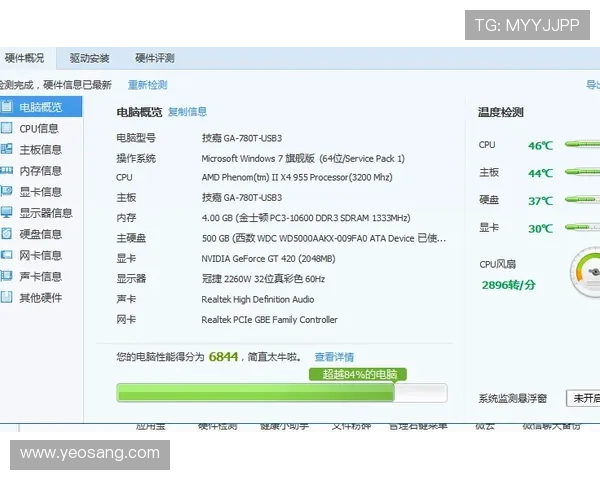Open the 其他硬件 other hardware icon
The width and height of the screenshot is (600, 480).
(x=7, y=297)
